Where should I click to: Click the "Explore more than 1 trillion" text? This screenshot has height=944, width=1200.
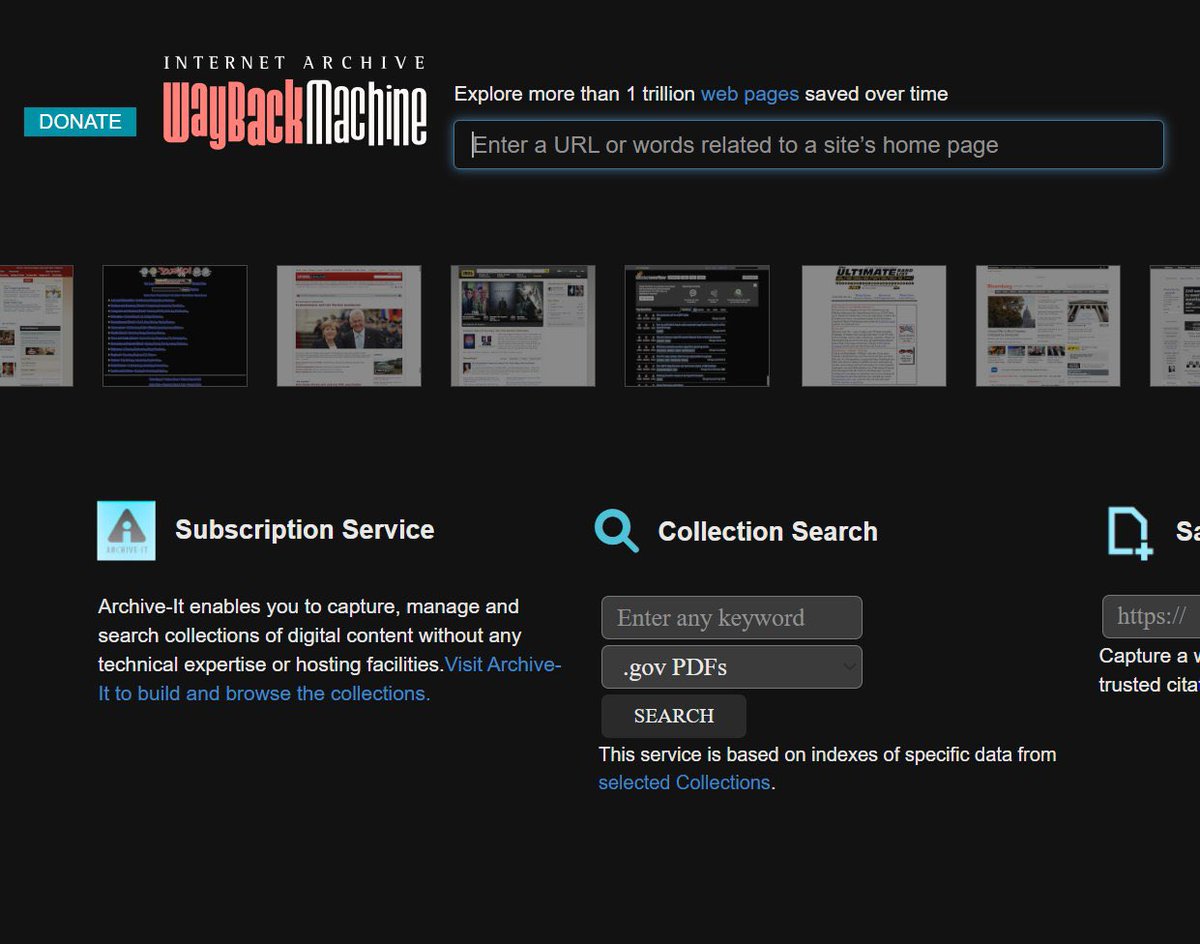(574, 94)
